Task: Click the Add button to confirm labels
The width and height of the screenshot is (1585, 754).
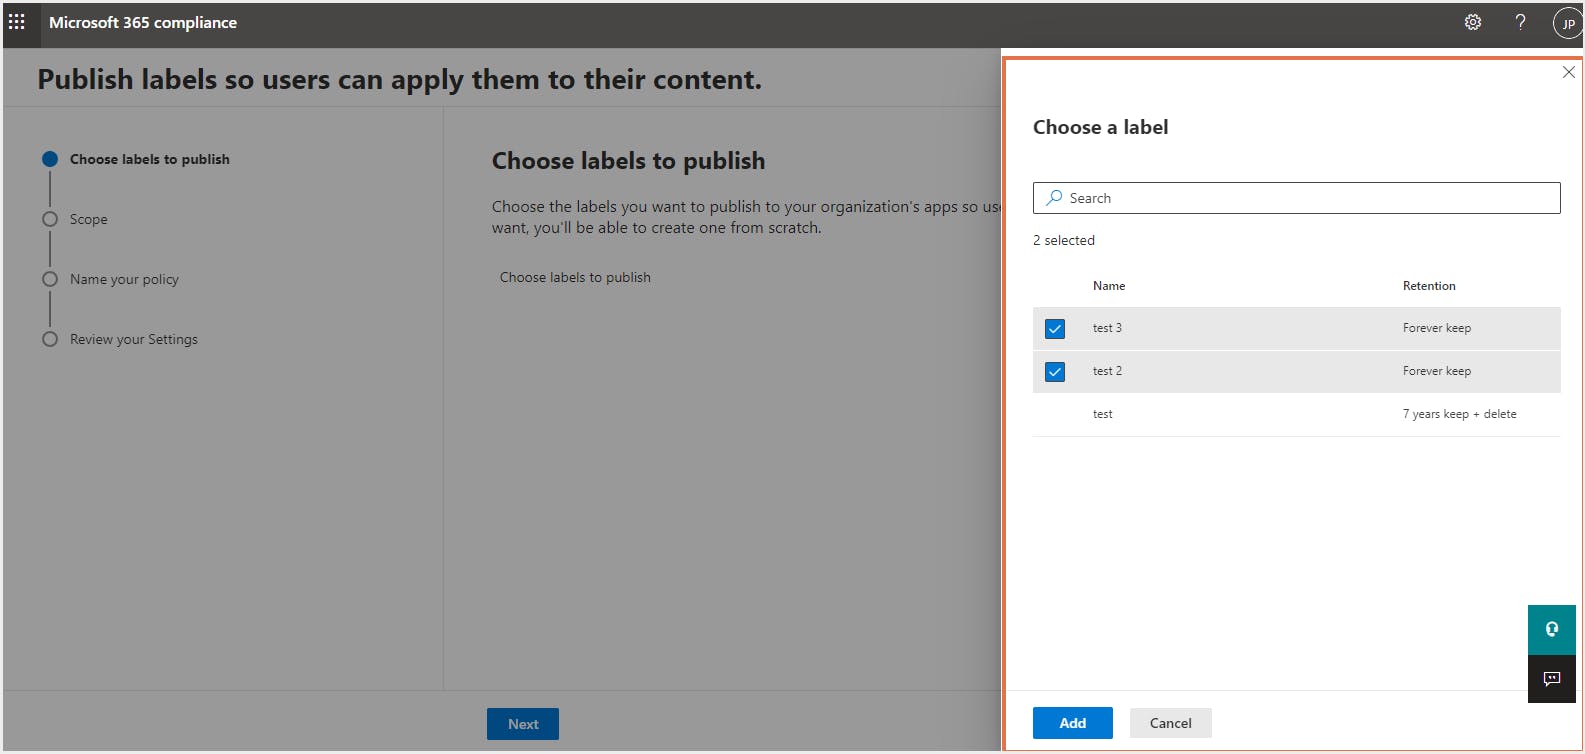Action: click(1072, 722)
